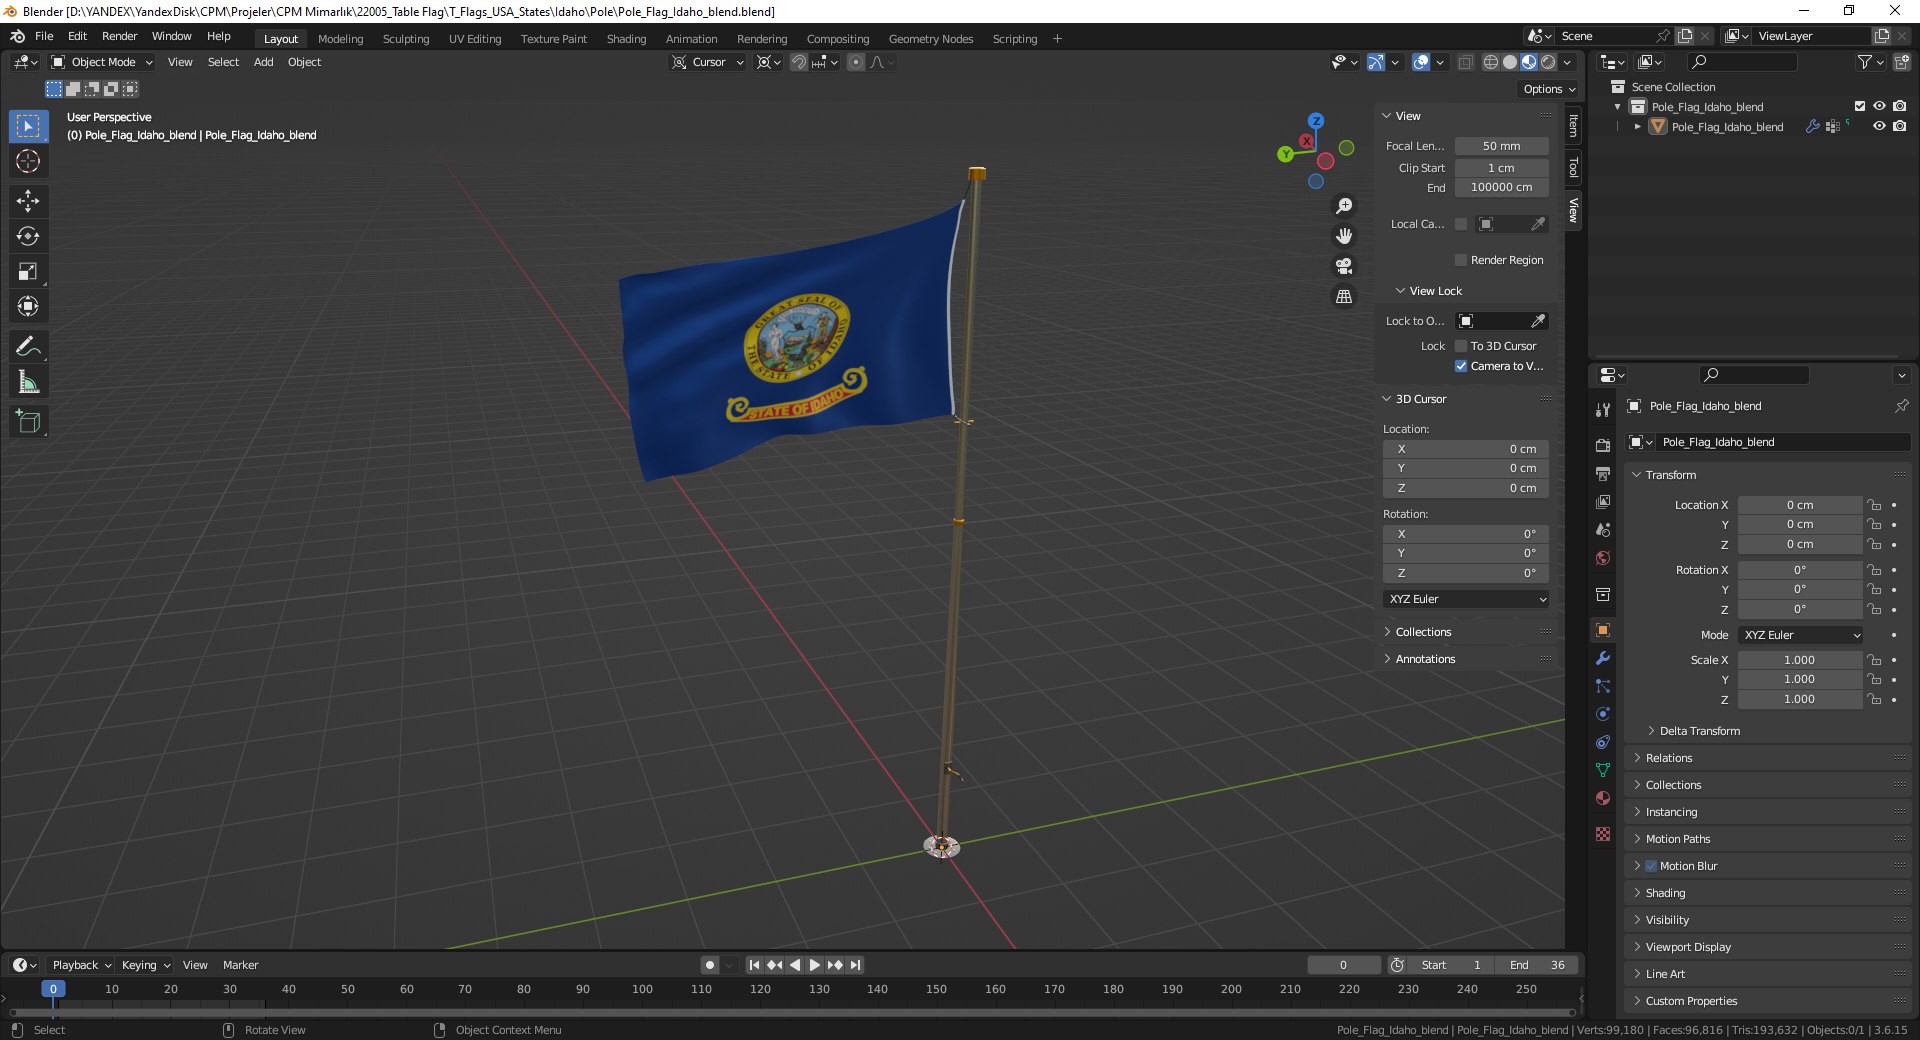The image size is (1920, 1040).
Task: Toggle the camera view icon
Action: click(x=1344, y=266)
